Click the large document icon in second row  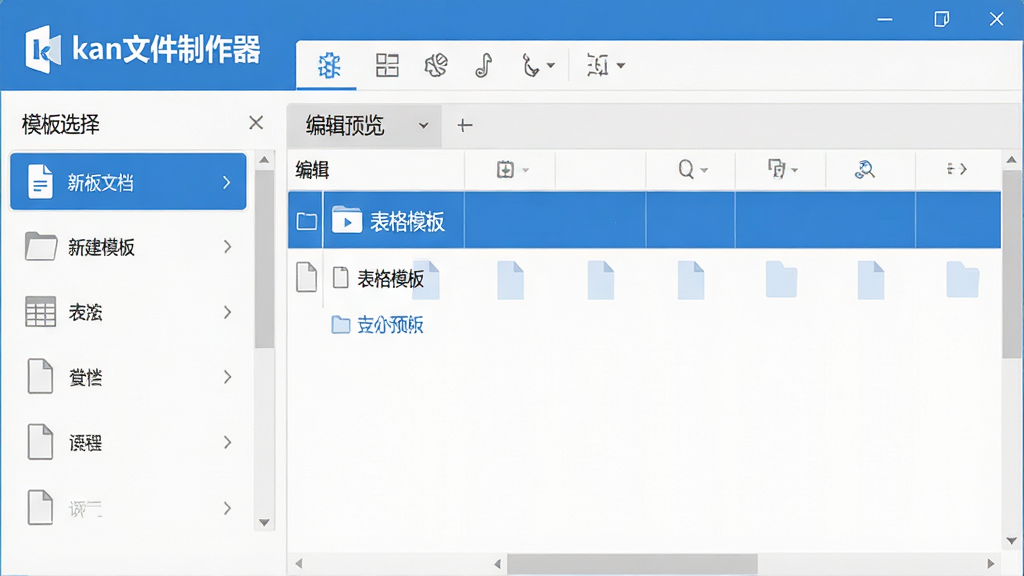[306, 277]
